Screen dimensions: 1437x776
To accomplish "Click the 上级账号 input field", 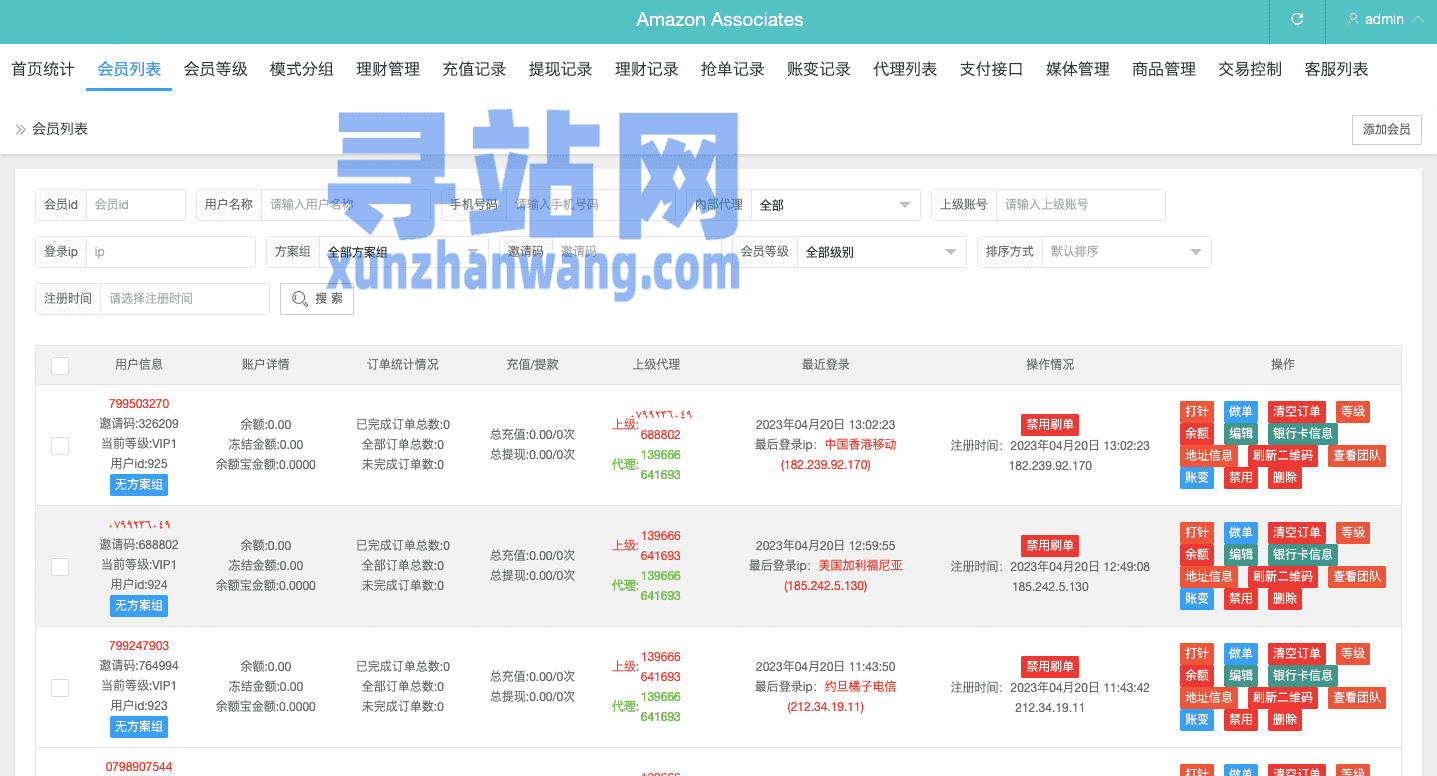I will click(1081, 205).
